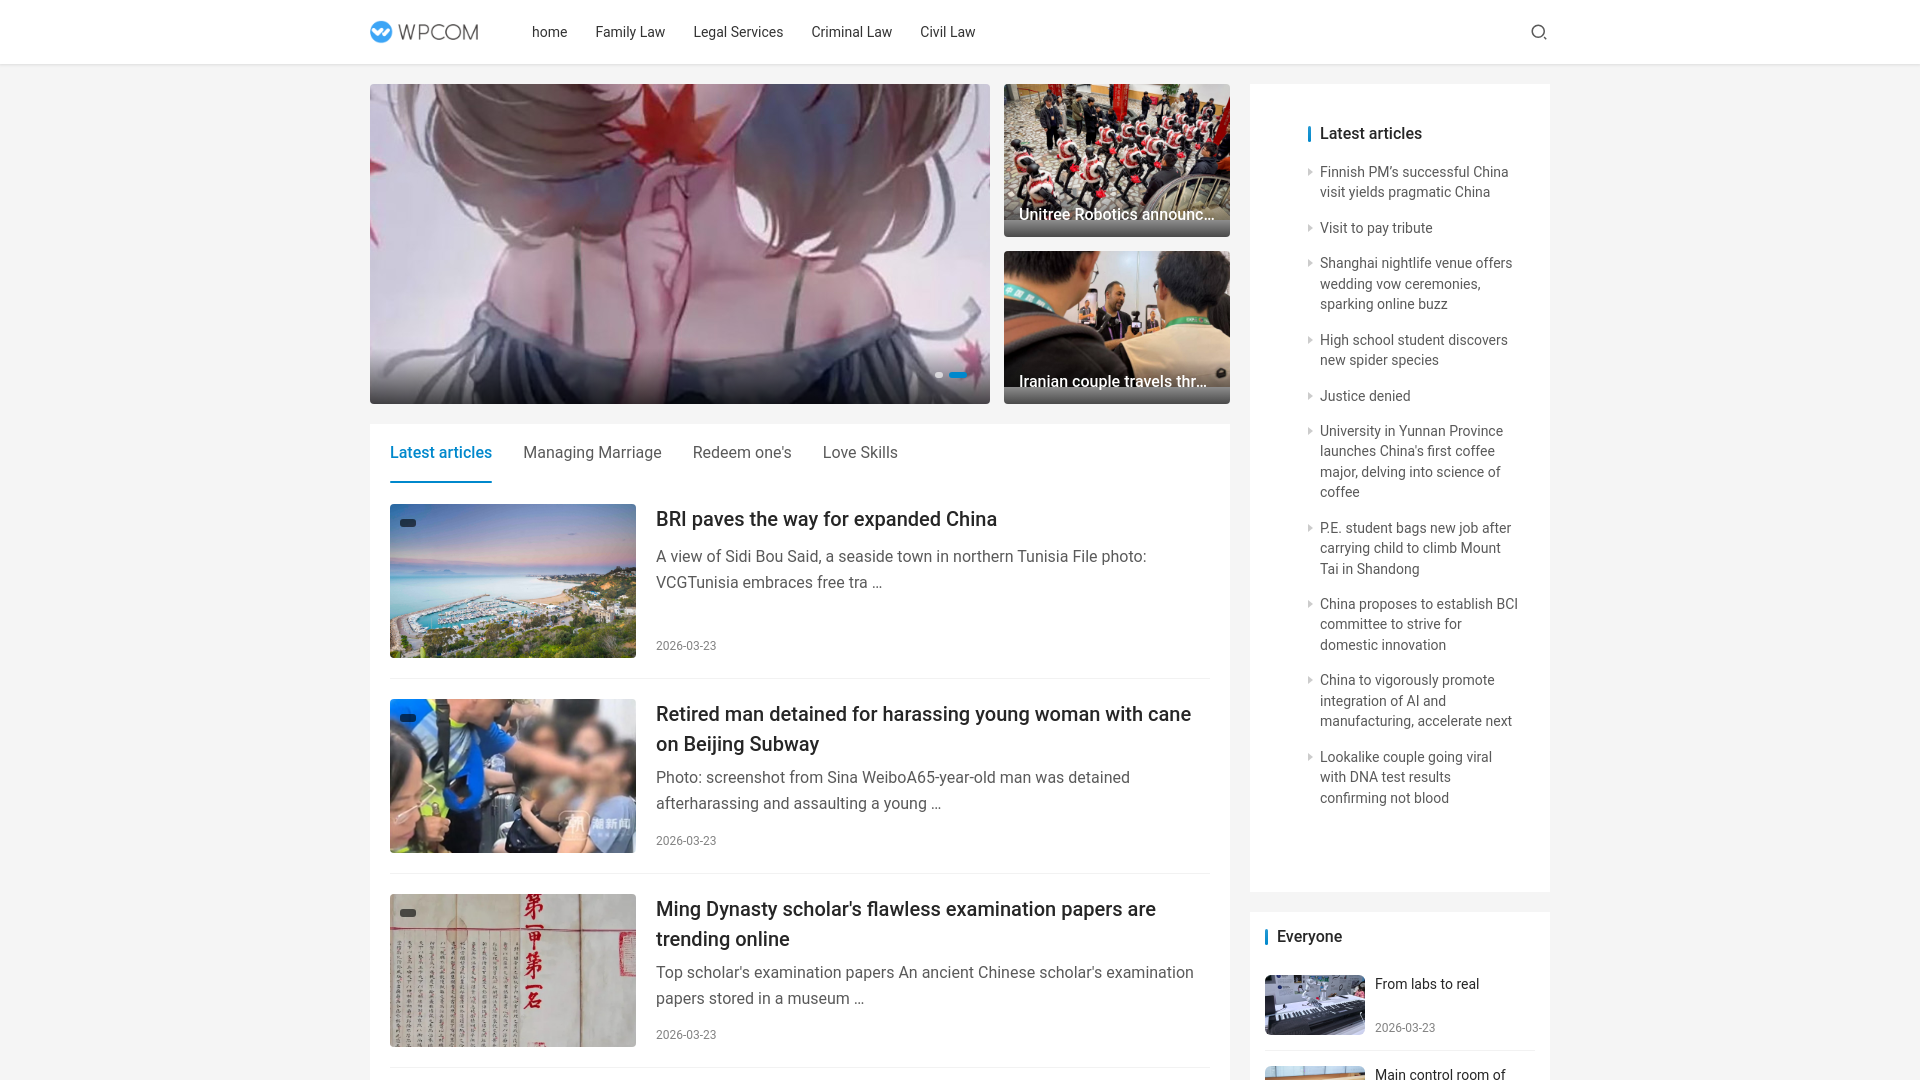The width and height of the screenshot is (1920, 1080).
Task: Click 2026-03-23 date under From labs to real
Action: 1405,1028
